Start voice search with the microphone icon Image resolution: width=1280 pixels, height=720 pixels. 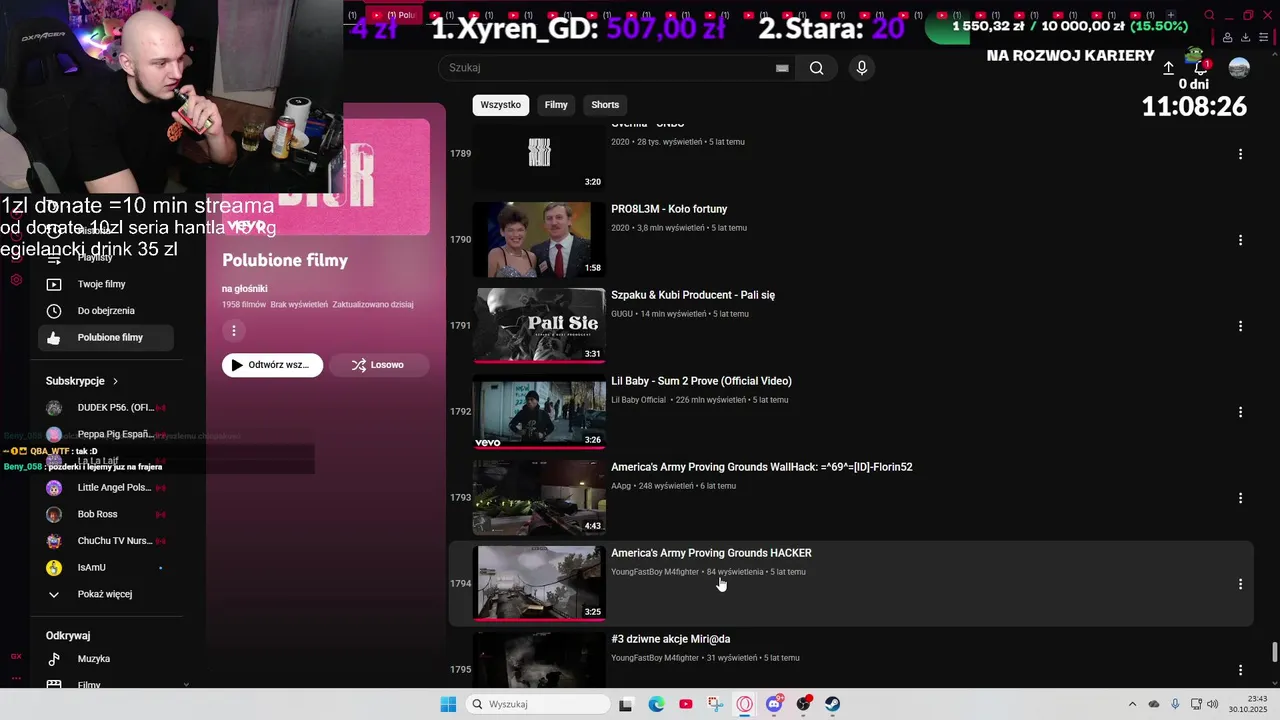[x=862, y=68]
